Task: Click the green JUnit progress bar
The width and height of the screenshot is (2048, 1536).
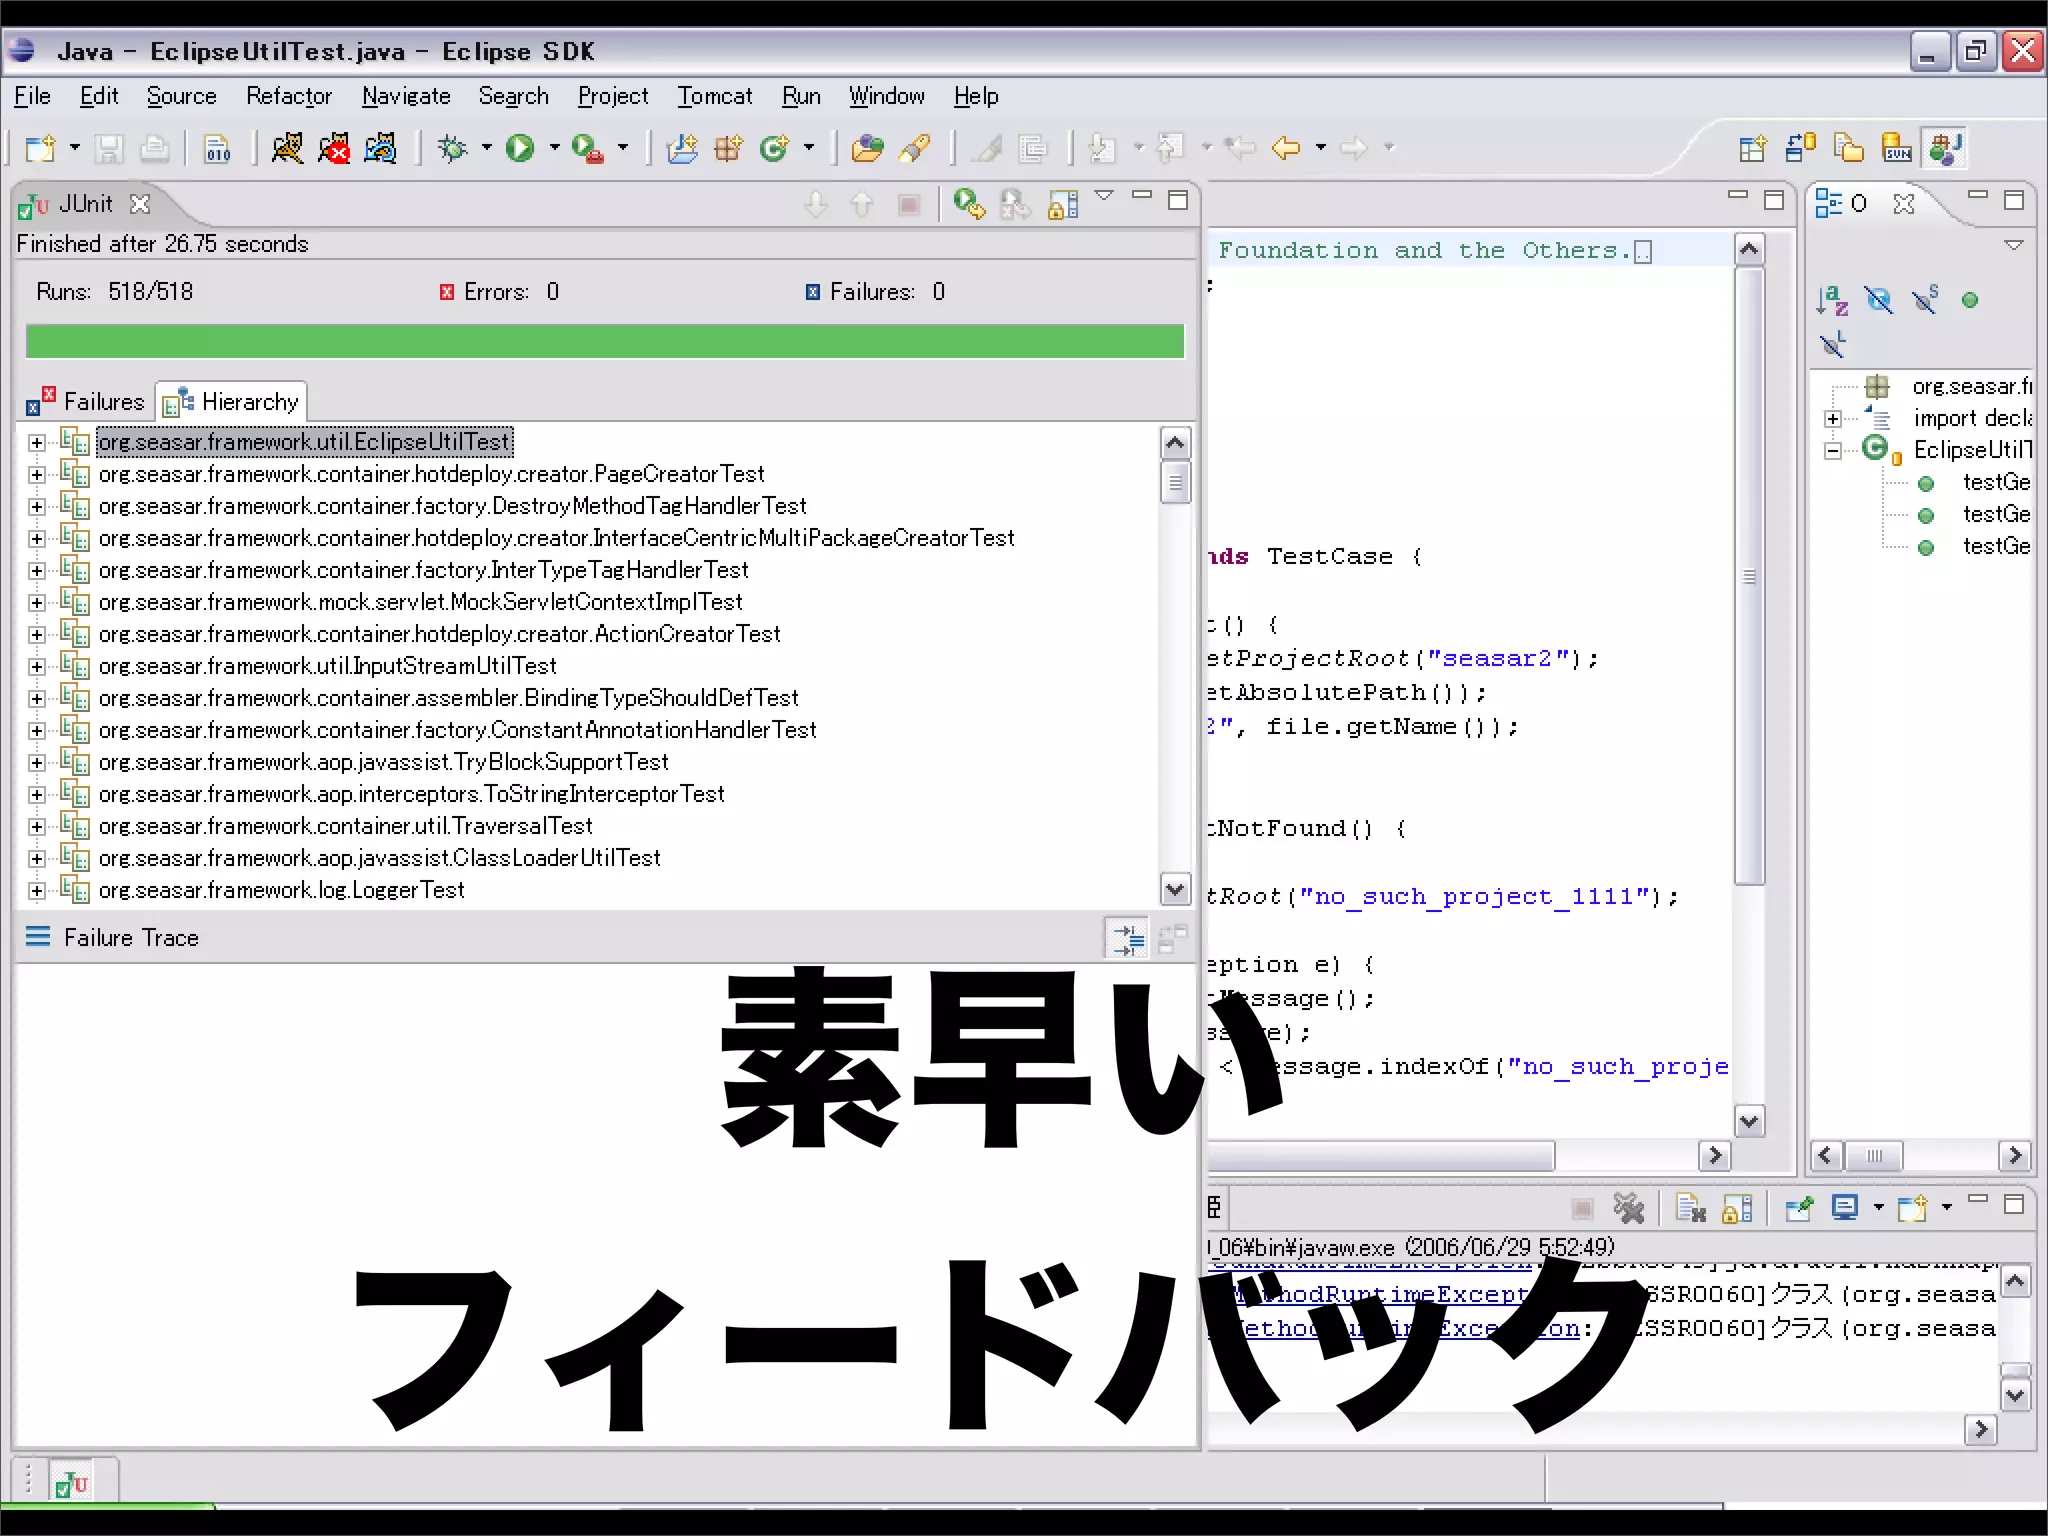Action: click(x=605, y=341)
